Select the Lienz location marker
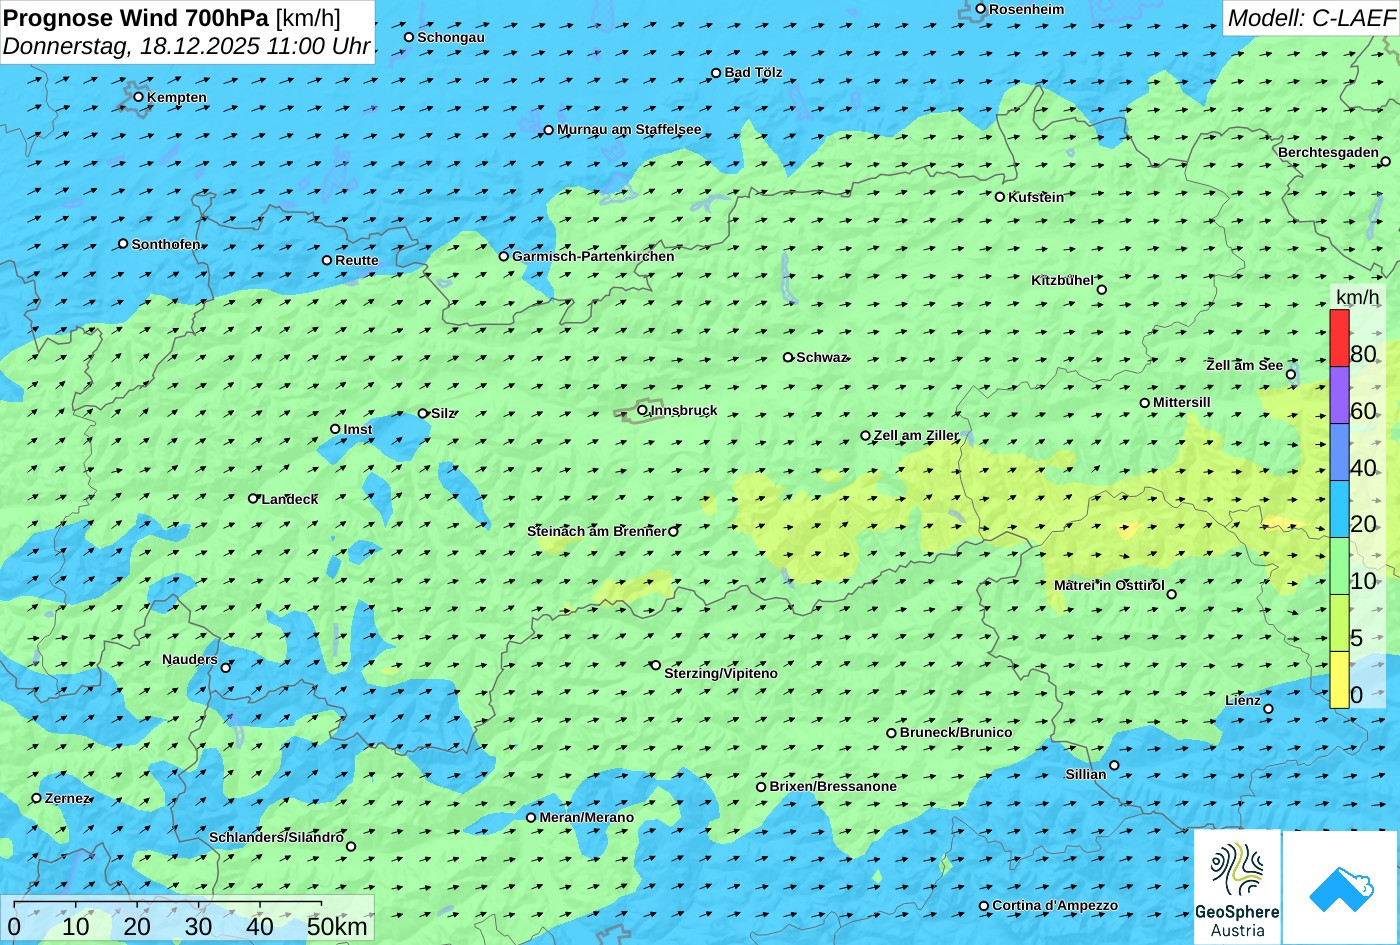The image size is (1400, 945). 1268,709
